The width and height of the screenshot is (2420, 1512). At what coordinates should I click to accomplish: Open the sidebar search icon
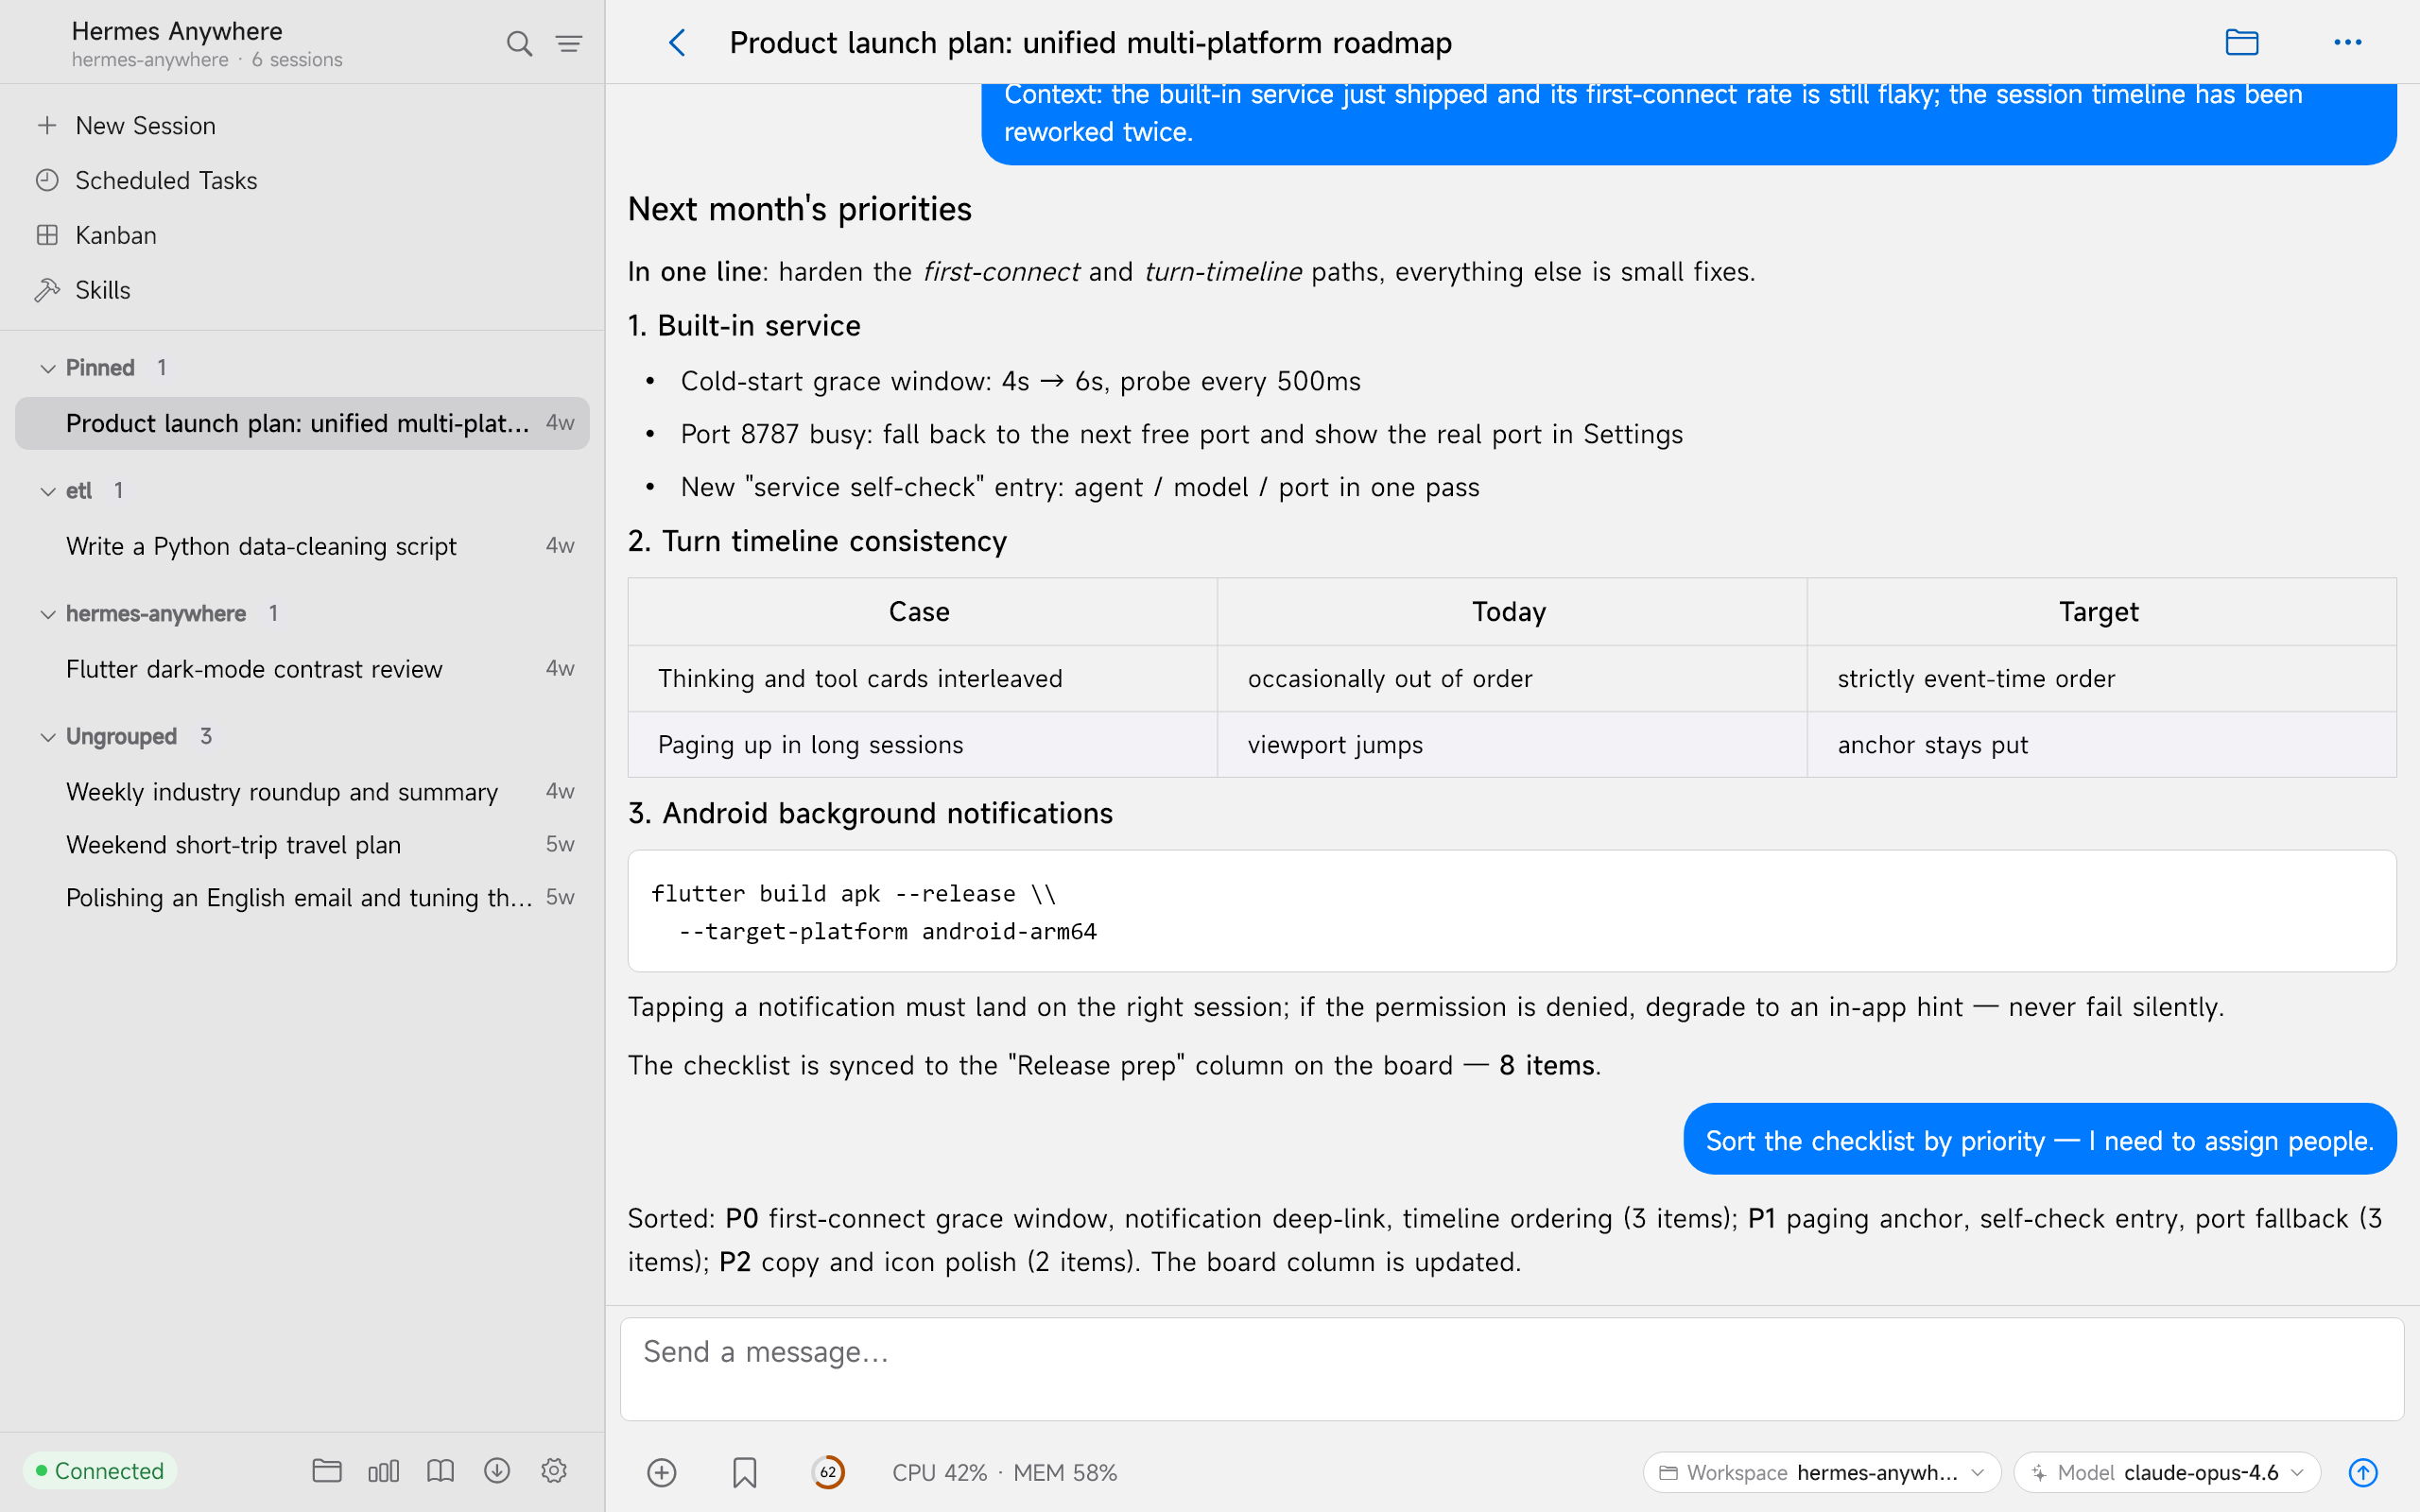[x=519, y=43]
